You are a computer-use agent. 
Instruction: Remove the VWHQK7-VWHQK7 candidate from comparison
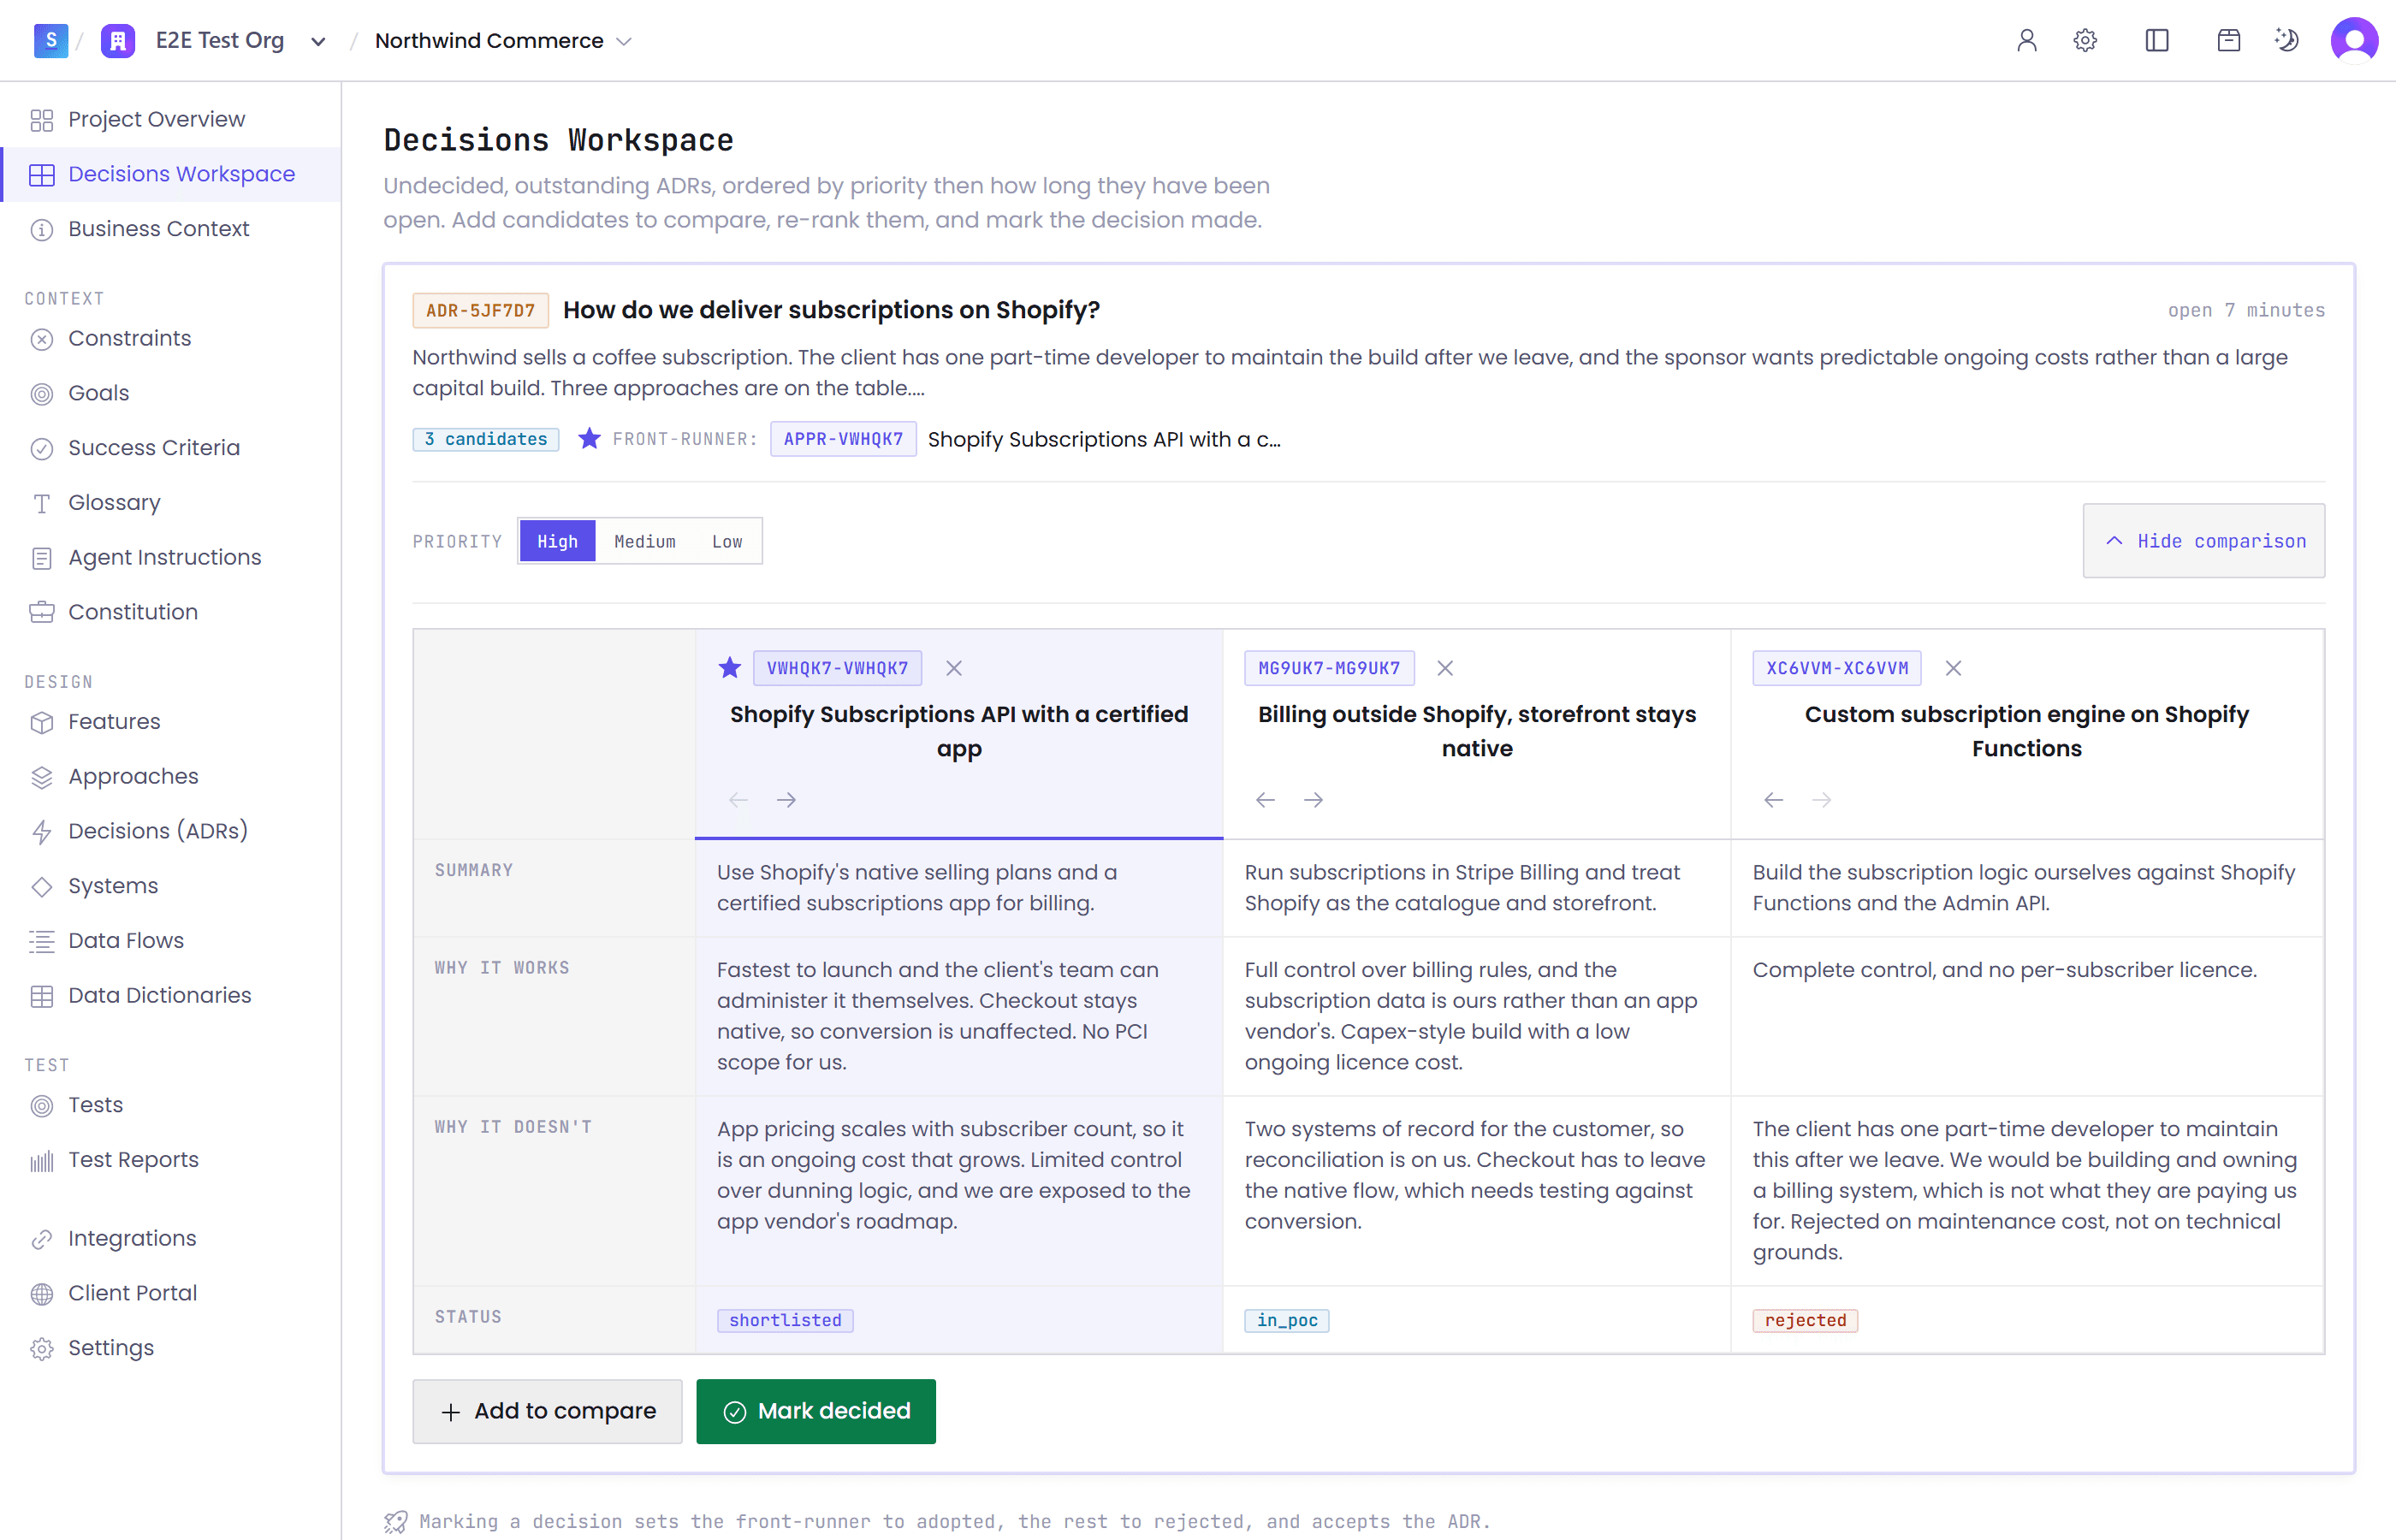(x=954, y=668)
